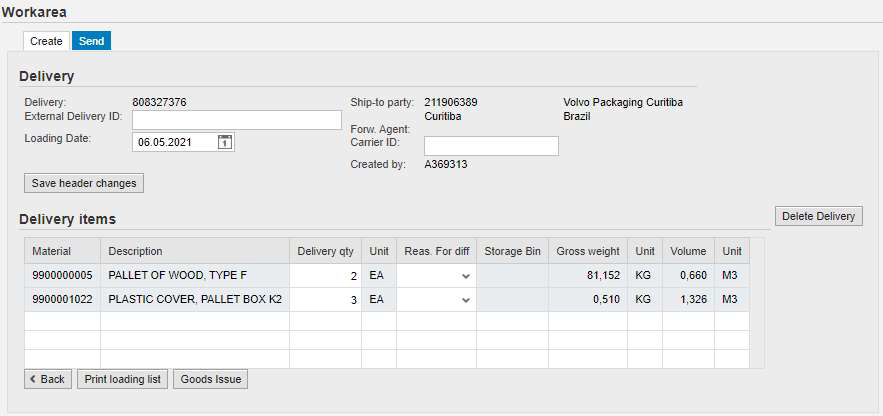Edit delivery qty for PLASTIC COVER row
883x416 pixels.
(x=326, y=299)
